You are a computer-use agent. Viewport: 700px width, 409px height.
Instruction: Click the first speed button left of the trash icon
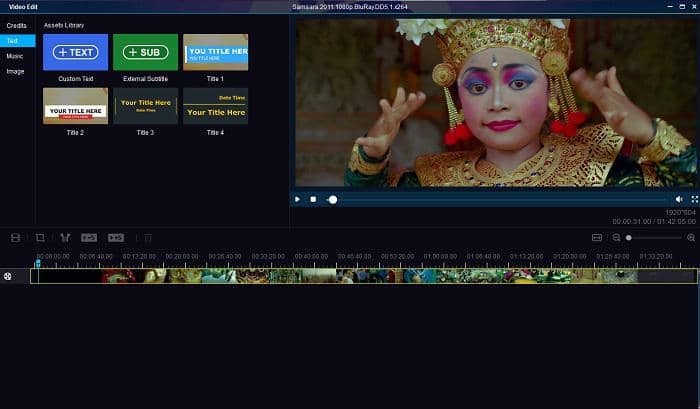89,238
